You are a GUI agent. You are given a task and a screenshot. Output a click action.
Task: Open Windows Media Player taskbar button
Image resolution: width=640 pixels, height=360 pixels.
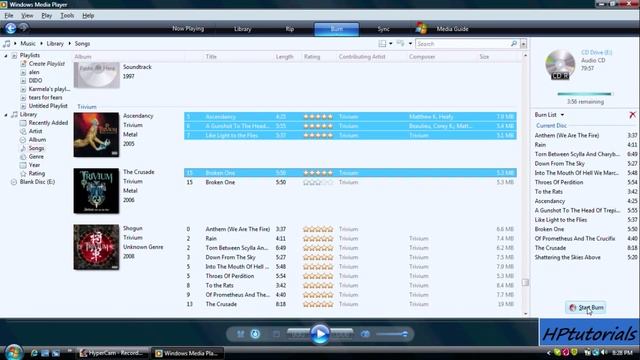(187, 353)
